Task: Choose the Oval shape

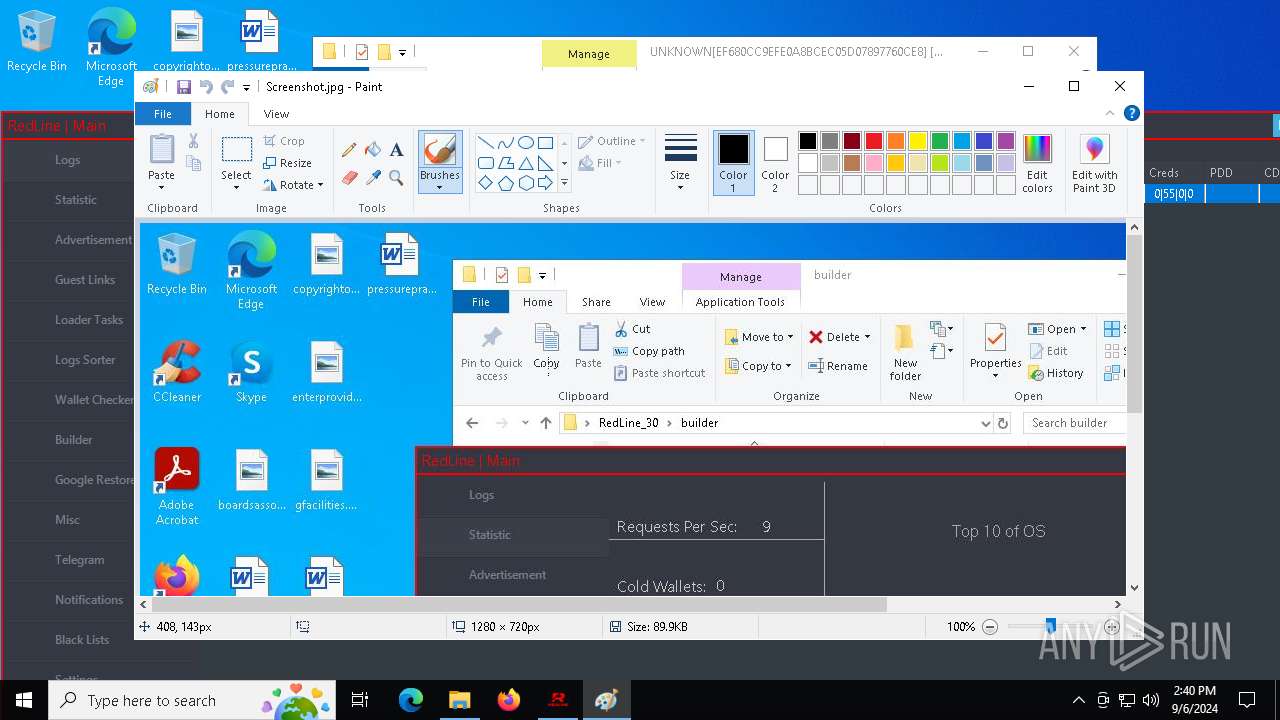Action: click(525, 143)
